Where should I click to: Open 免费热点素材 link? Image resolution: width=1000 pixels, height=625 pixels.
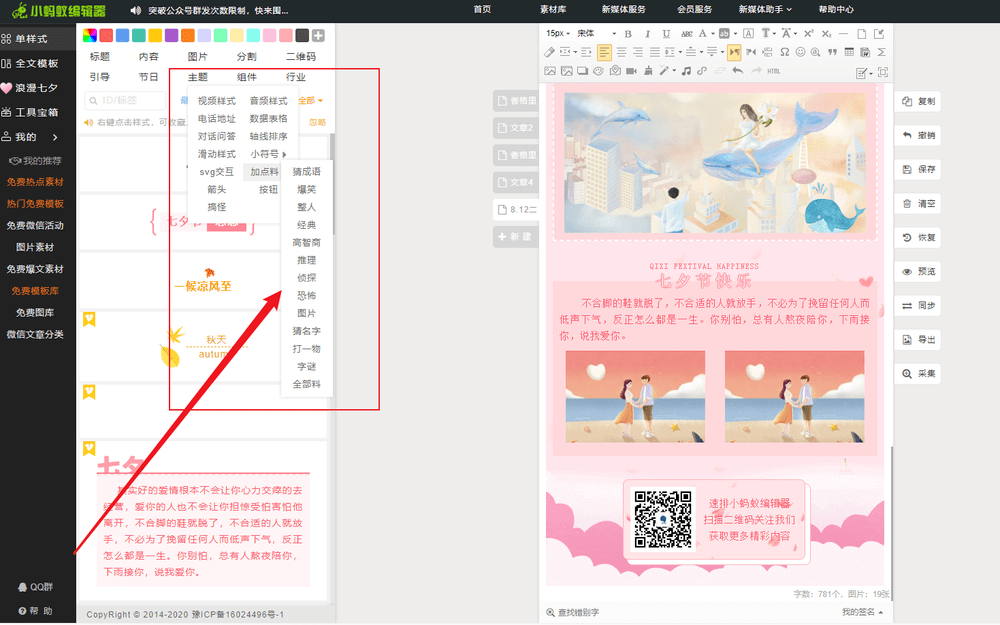click(x=35, y=182)
